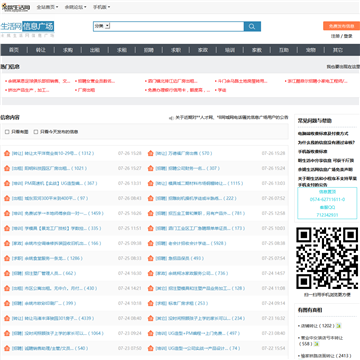
Task: Click the QR code image
Action: [x=327, y=258]
